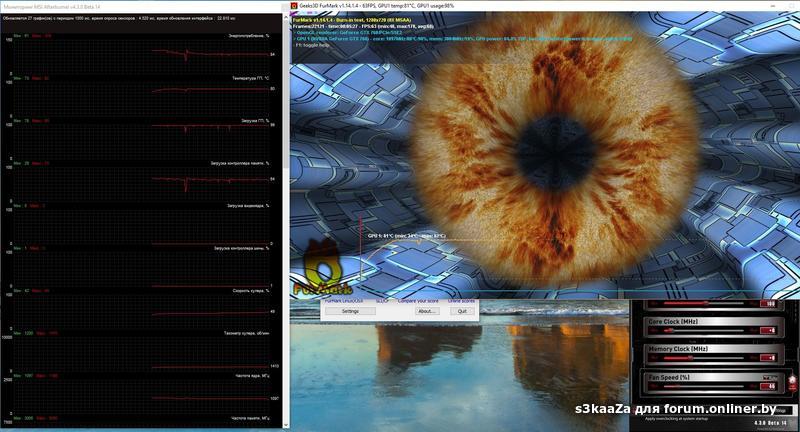Select the Загрузка видеоядра graph
800x432 pixels.
(x=141, y=223)
